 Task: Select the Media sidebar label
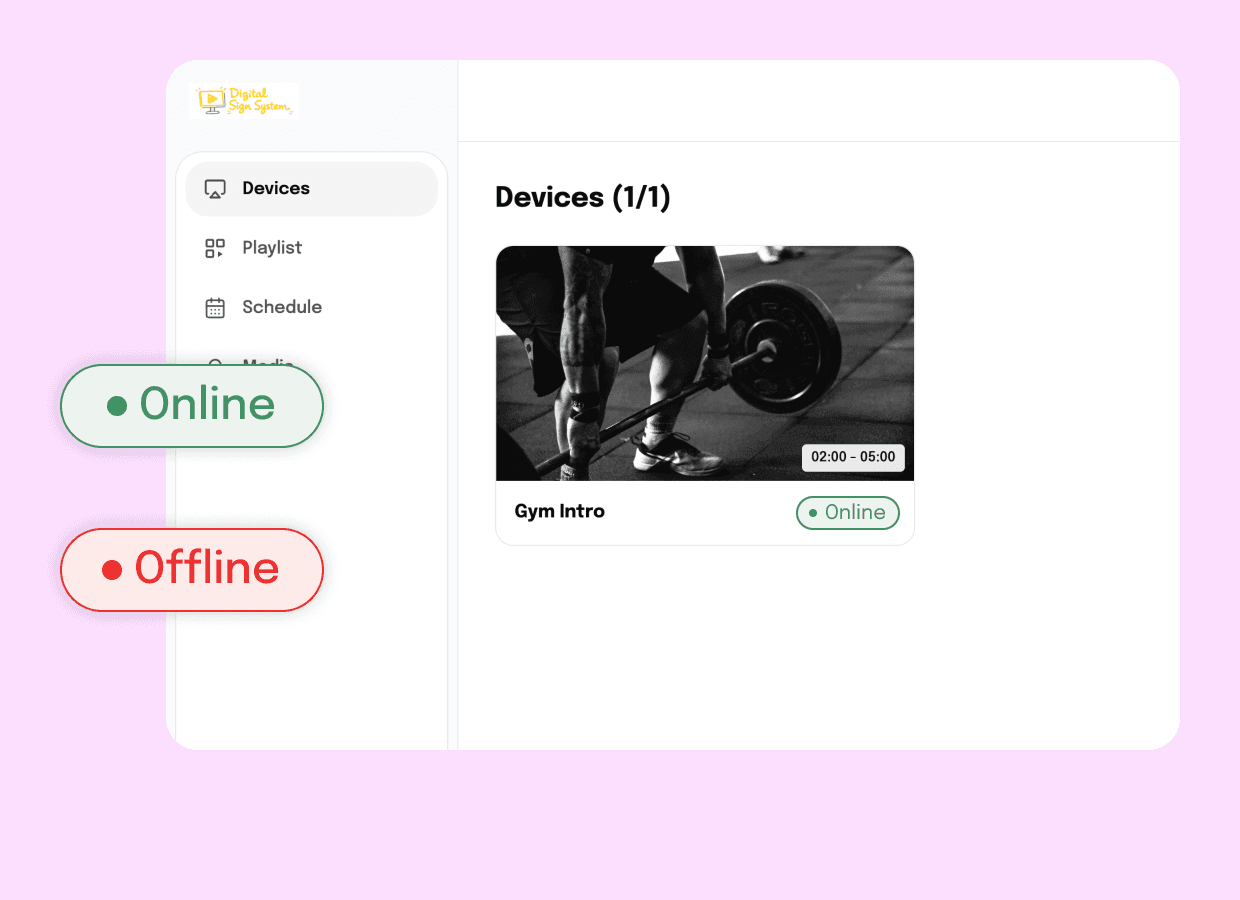click(268, 362)
